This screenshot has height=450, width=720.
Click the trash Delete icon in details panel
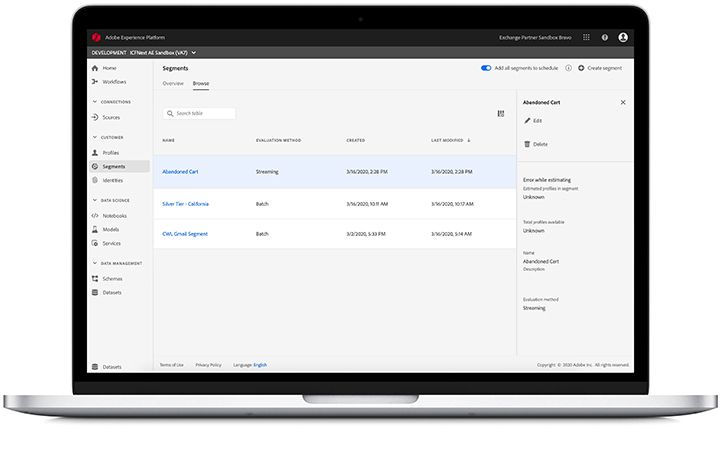tap(527, 144)
